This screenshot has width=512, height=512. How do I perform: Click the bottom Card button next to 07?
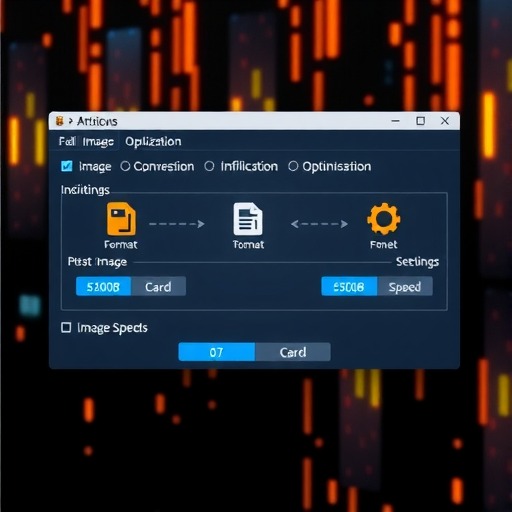tap(293, 352)
